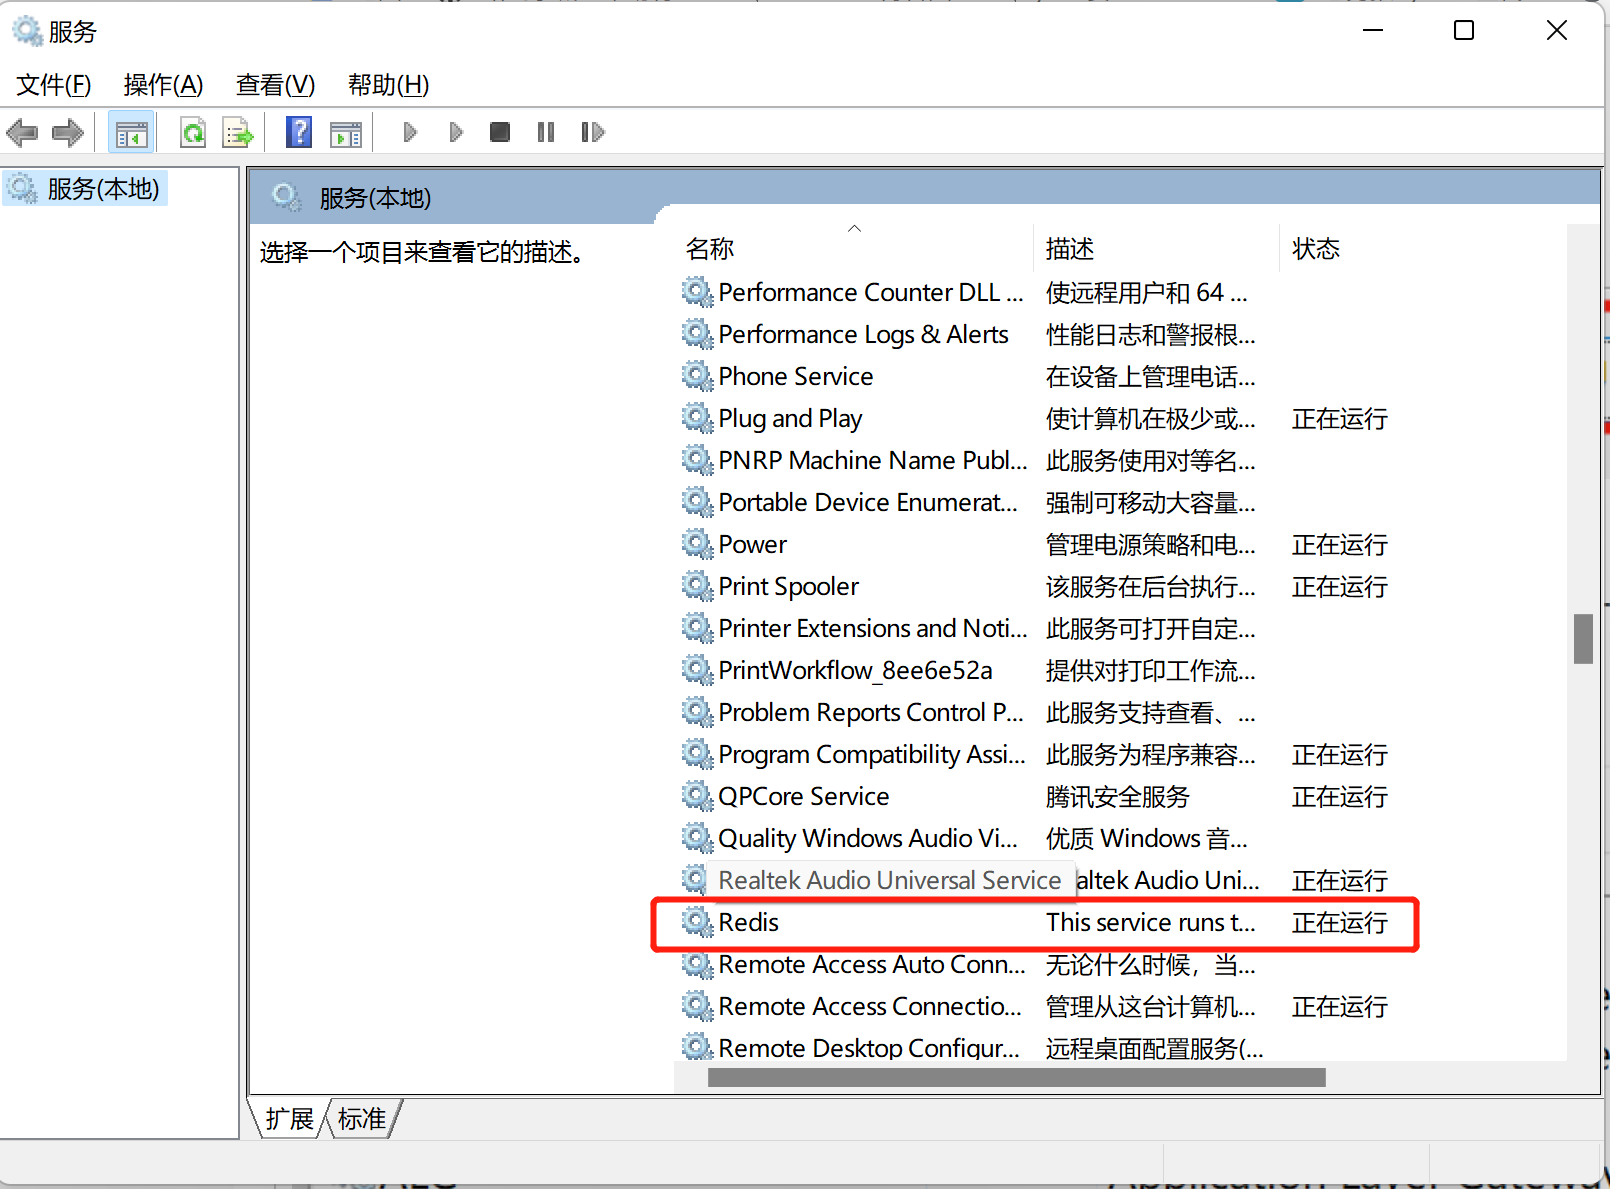Toggle the action pane toolbar icon
The width and height of the screenshot is (1610, 1189).
tap(346, 132)
